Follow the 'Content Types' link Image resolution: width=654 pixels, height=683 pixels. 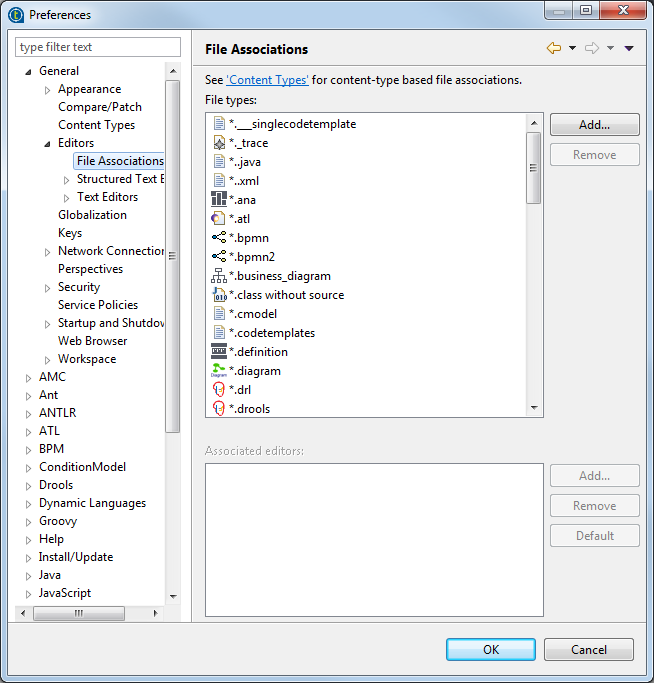[268, 80]
